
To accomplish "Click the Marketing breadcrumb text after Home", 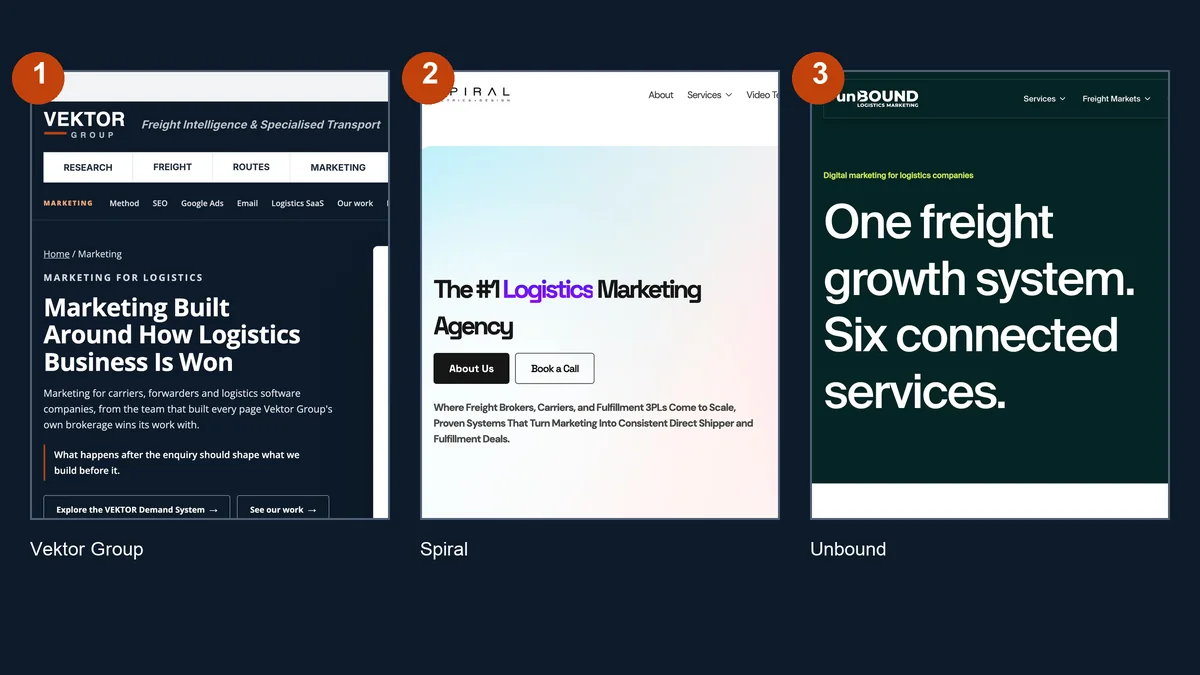I will point(100,254).
